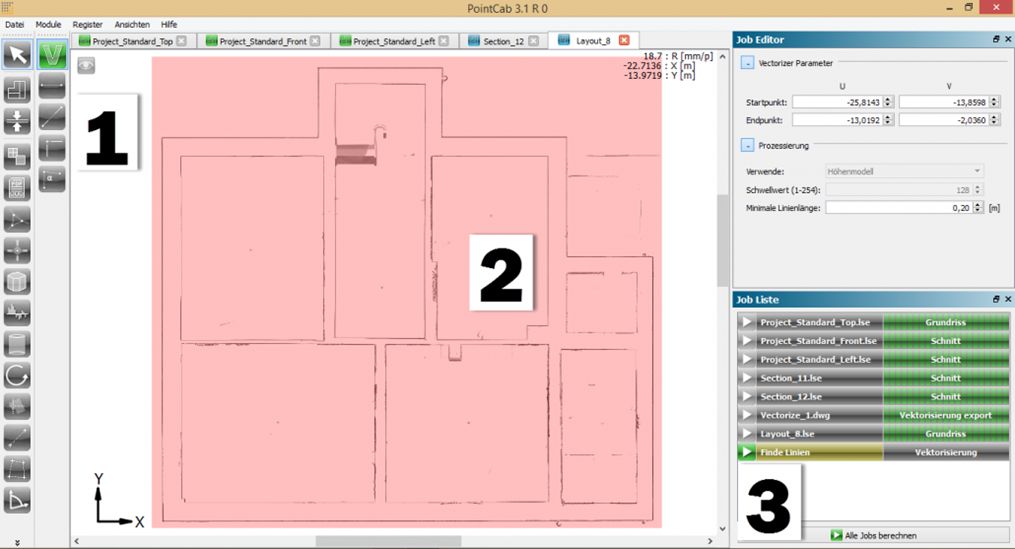Select the arrow pointer tool
1015x549 pixels.
tap(17, 55)
